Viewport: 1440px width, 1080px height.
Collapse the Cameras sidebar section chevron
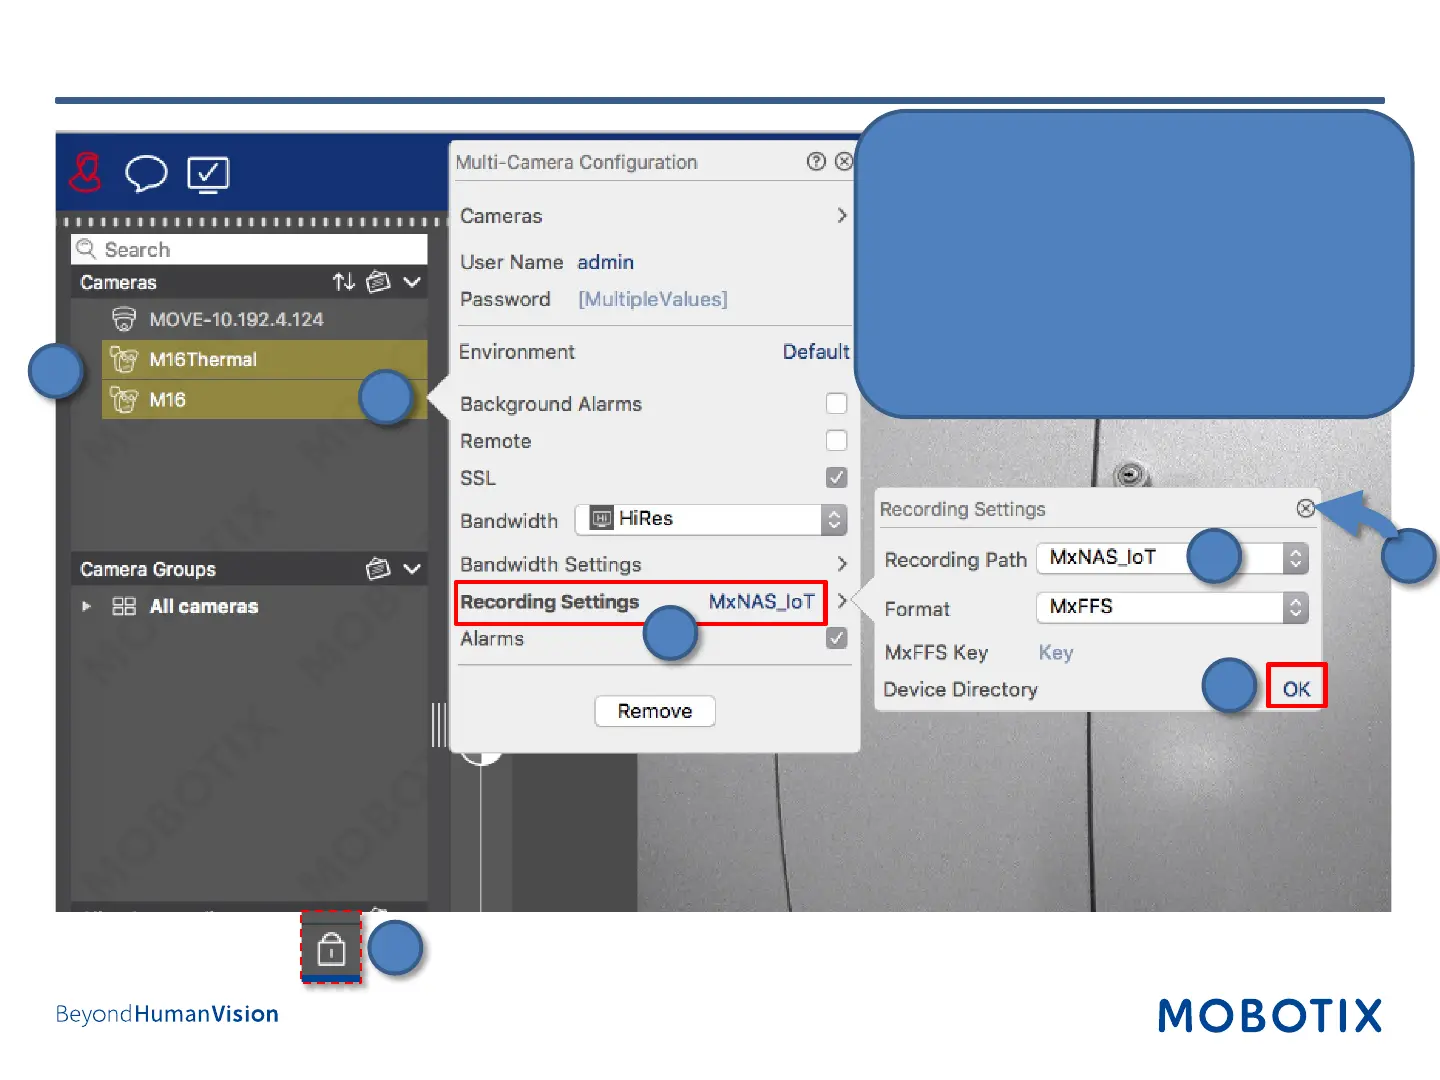[412, 282]
